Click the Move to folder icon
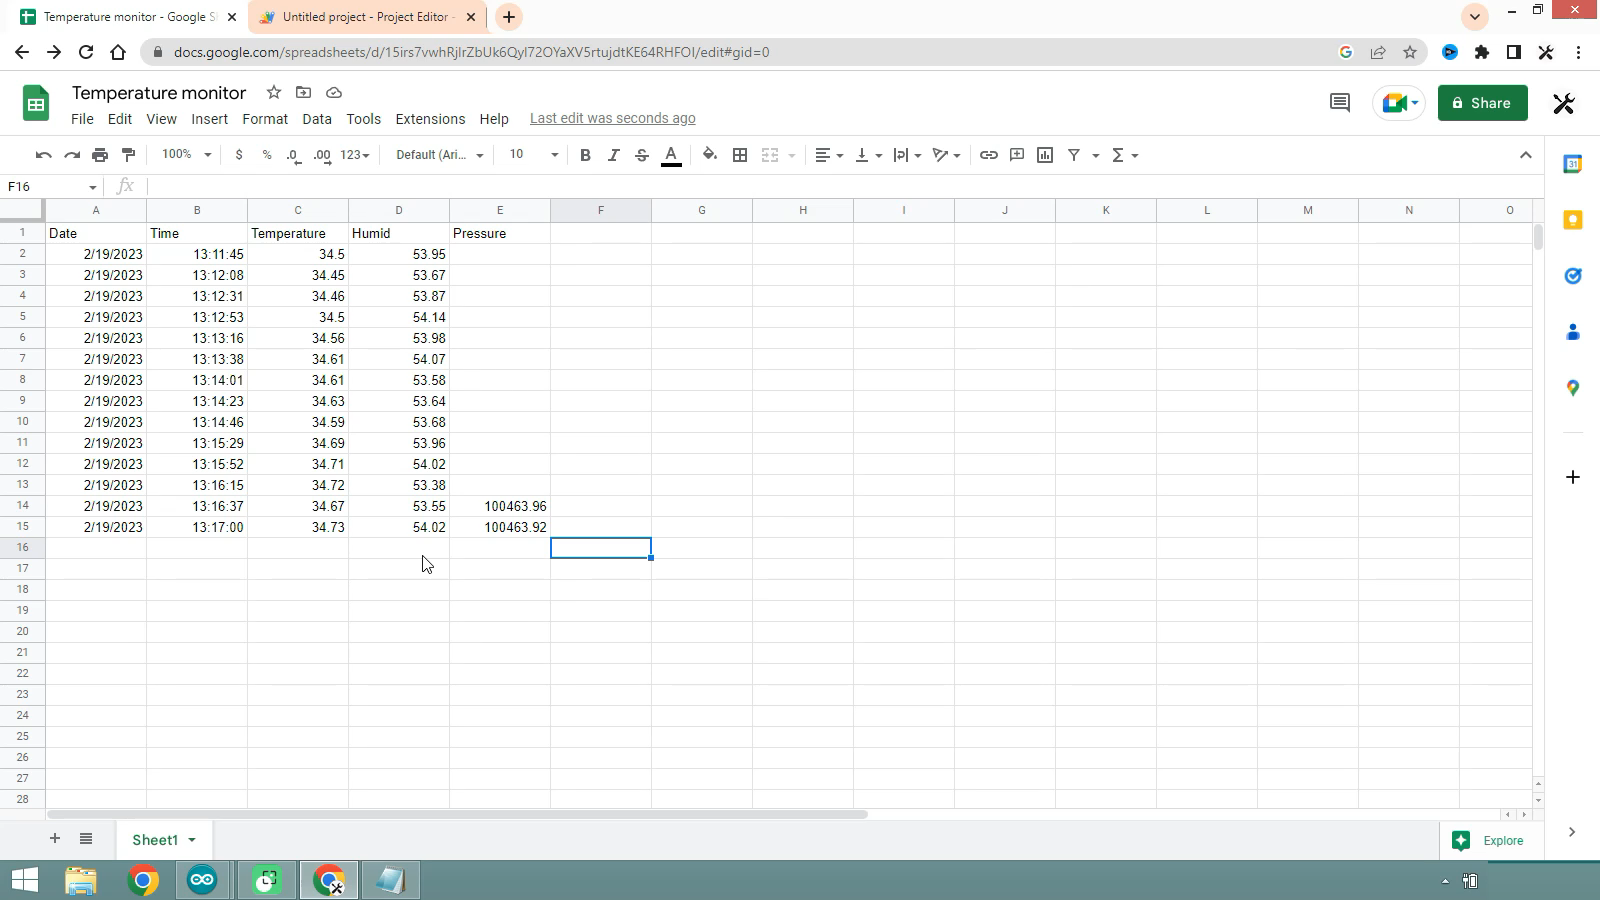 [303, 93]
